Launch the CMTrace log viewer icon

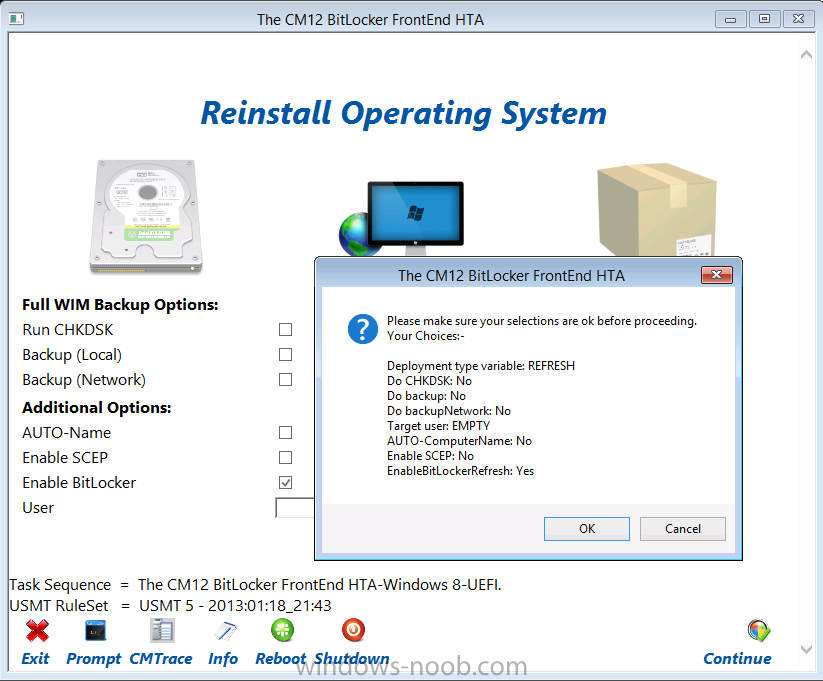point(162,630)
